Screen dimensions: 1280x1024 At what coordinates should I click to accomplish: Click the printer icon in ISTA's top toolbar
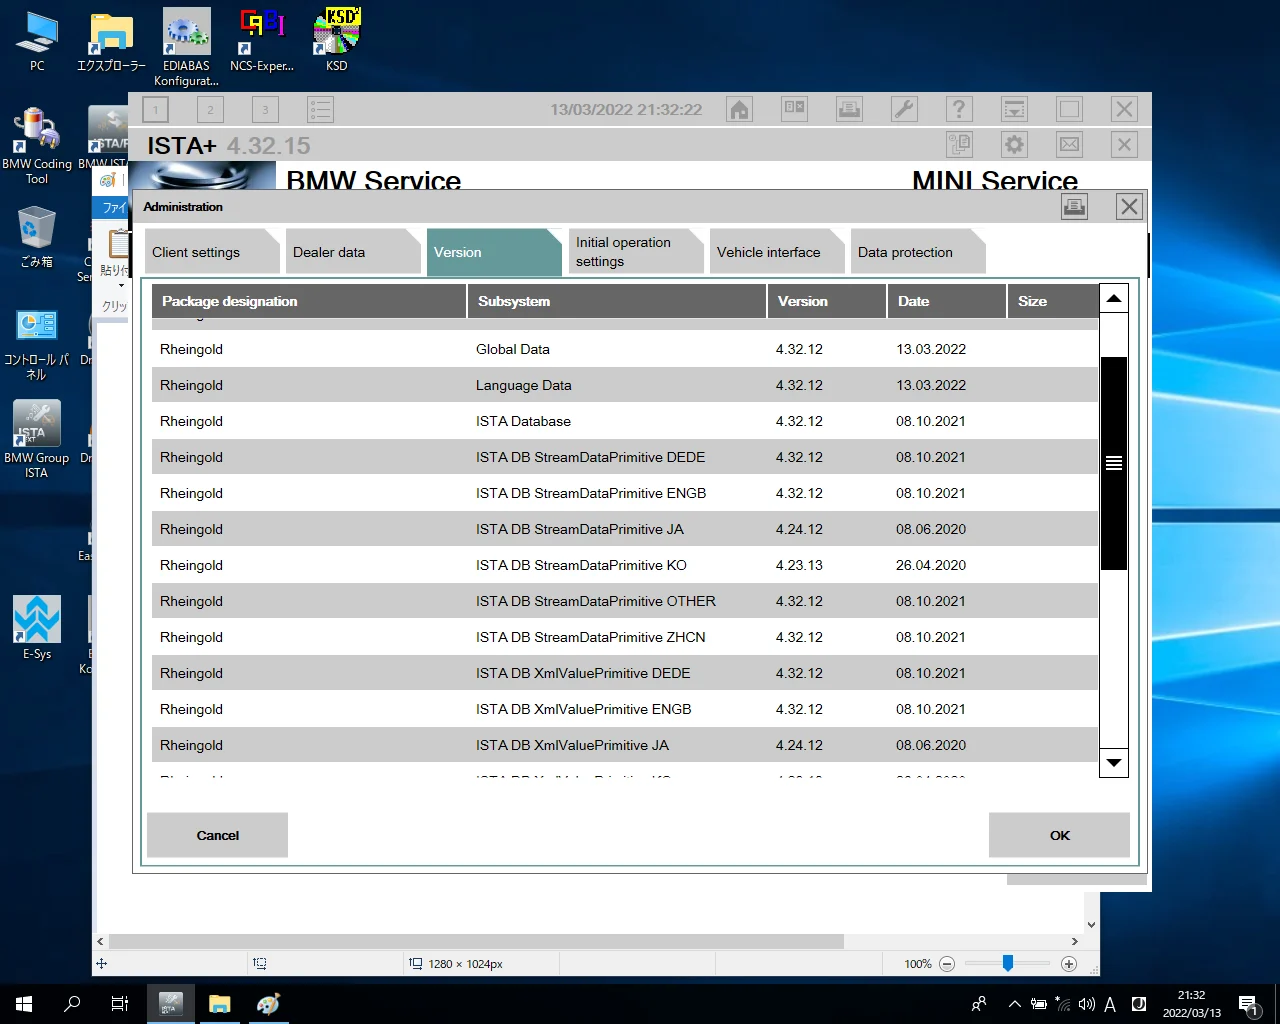tap(849, 109)
